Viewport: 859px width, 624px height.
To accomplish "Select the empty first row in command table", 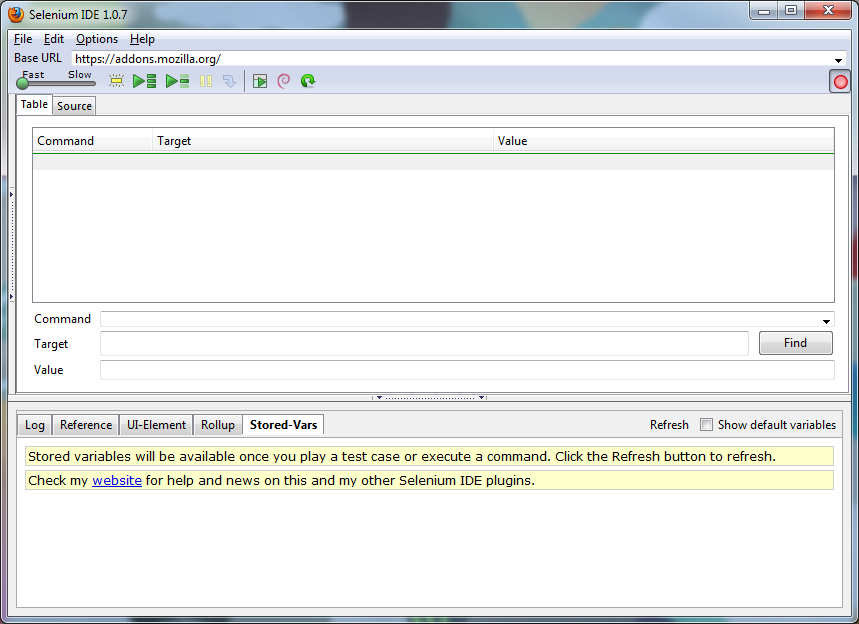I will click(433, 162).
